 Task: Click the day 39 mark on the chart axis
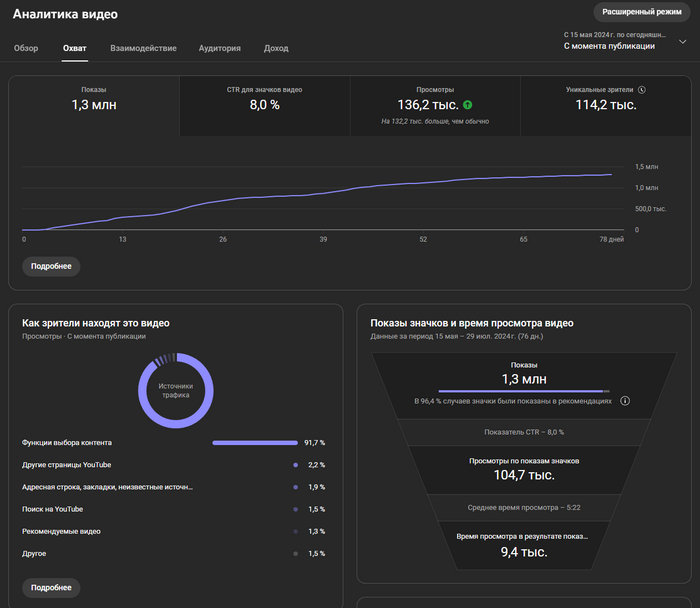(323, 239)
